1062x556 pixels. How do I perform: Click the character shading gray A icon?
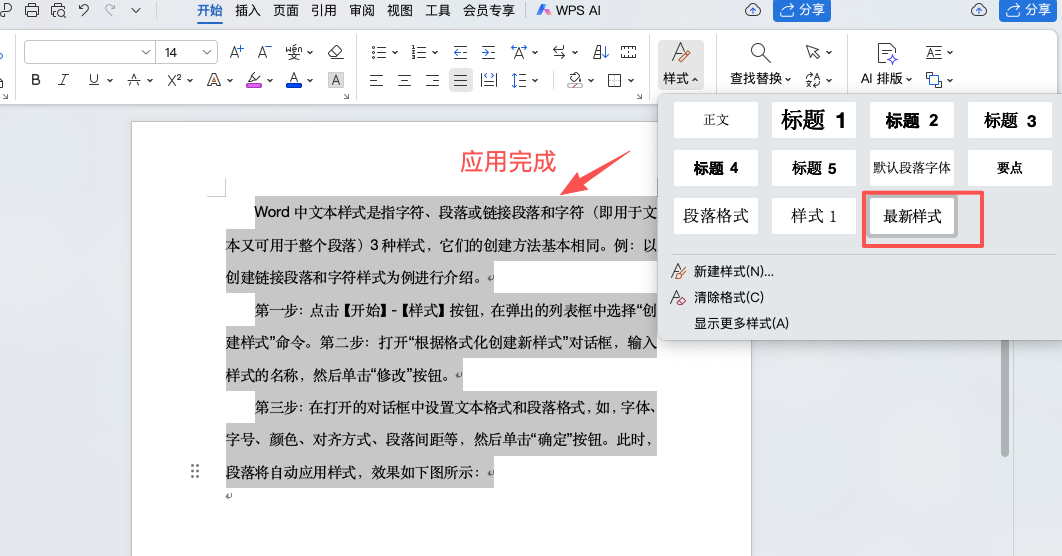[335, 80]
